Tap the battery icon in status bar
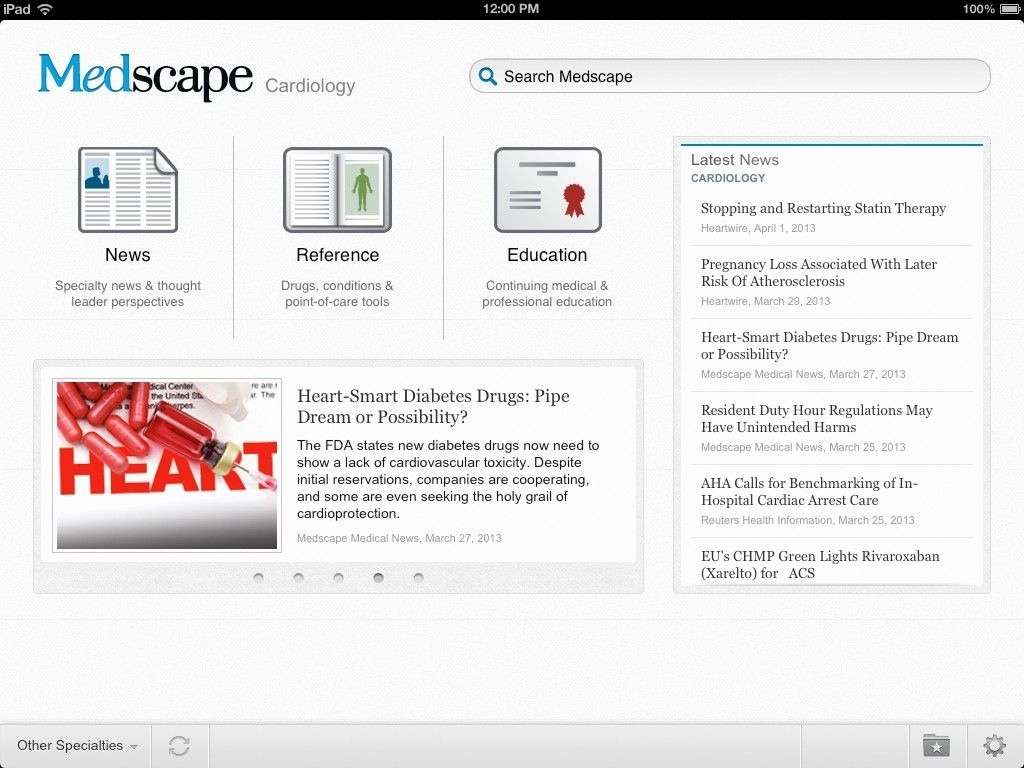Image resolution: width=1024 pixels, height=768 pixels. click(1009, 9)
